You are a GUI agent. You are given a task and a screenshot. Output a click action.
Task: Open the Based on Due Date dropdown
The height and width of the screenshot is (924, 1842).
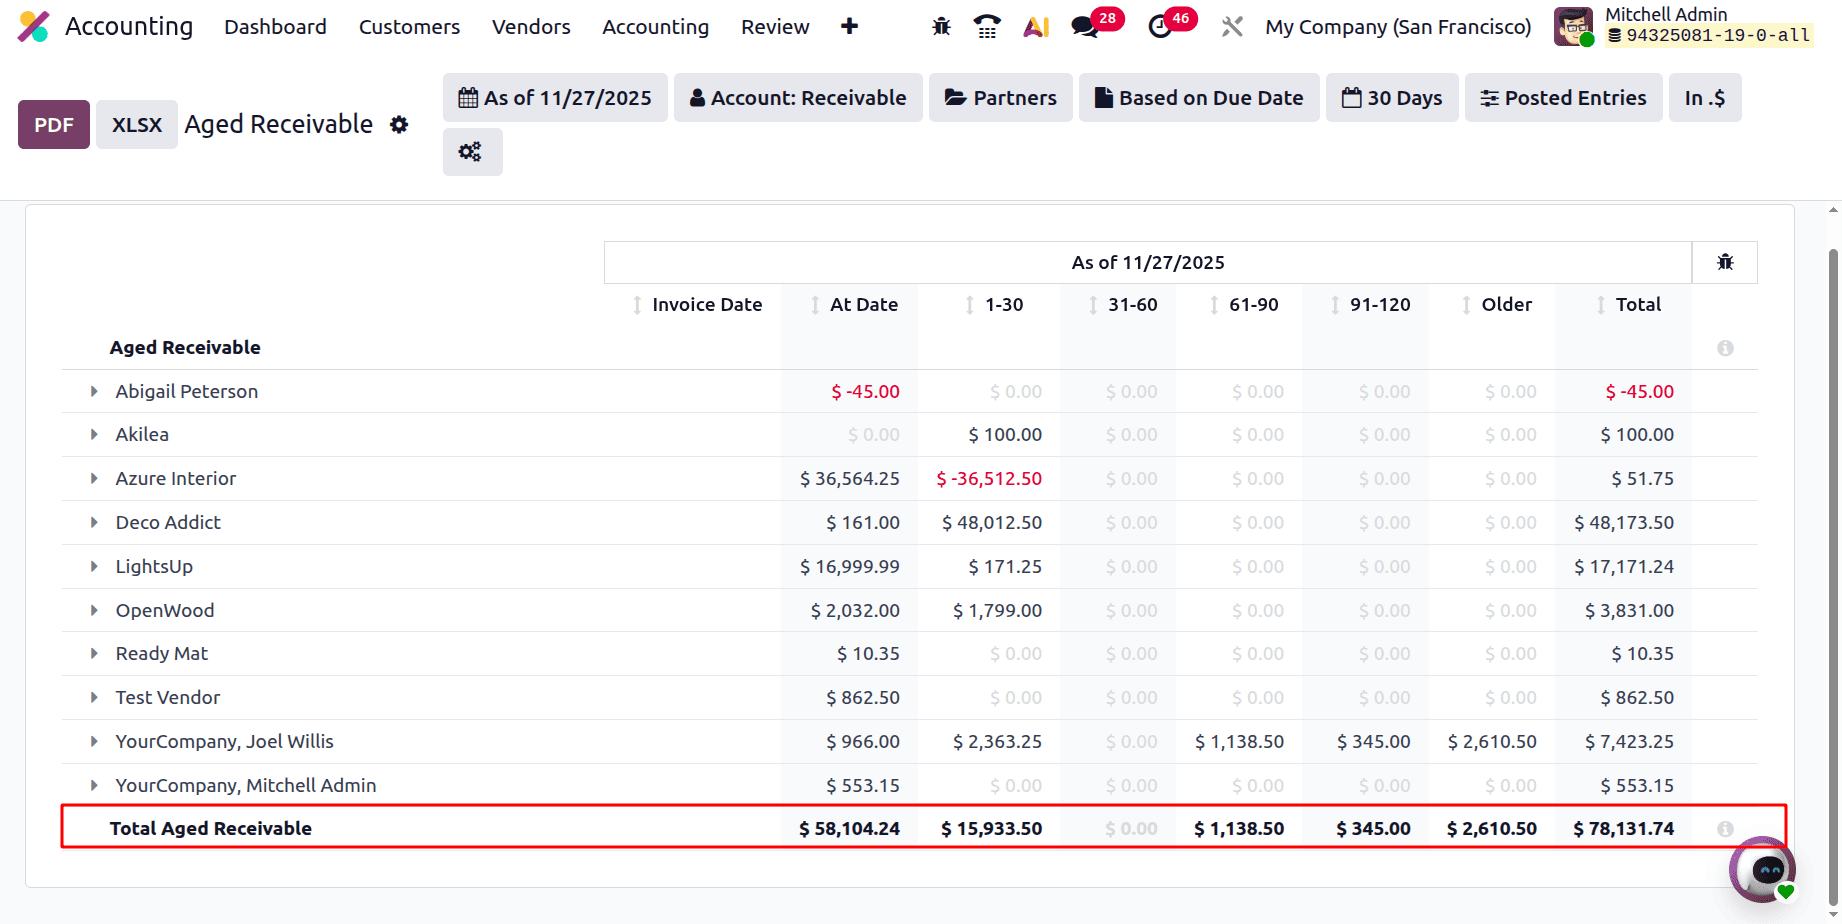(x=1199, y=98)
